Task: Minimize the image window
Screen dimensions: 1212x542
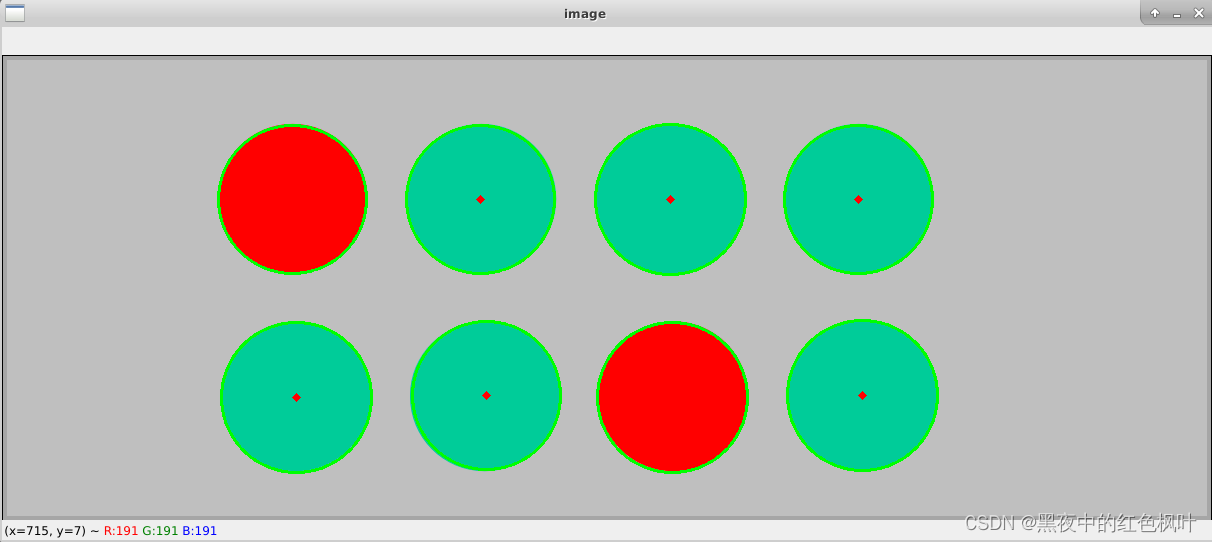Action: pyautogui.click(x=1177, y=14)
